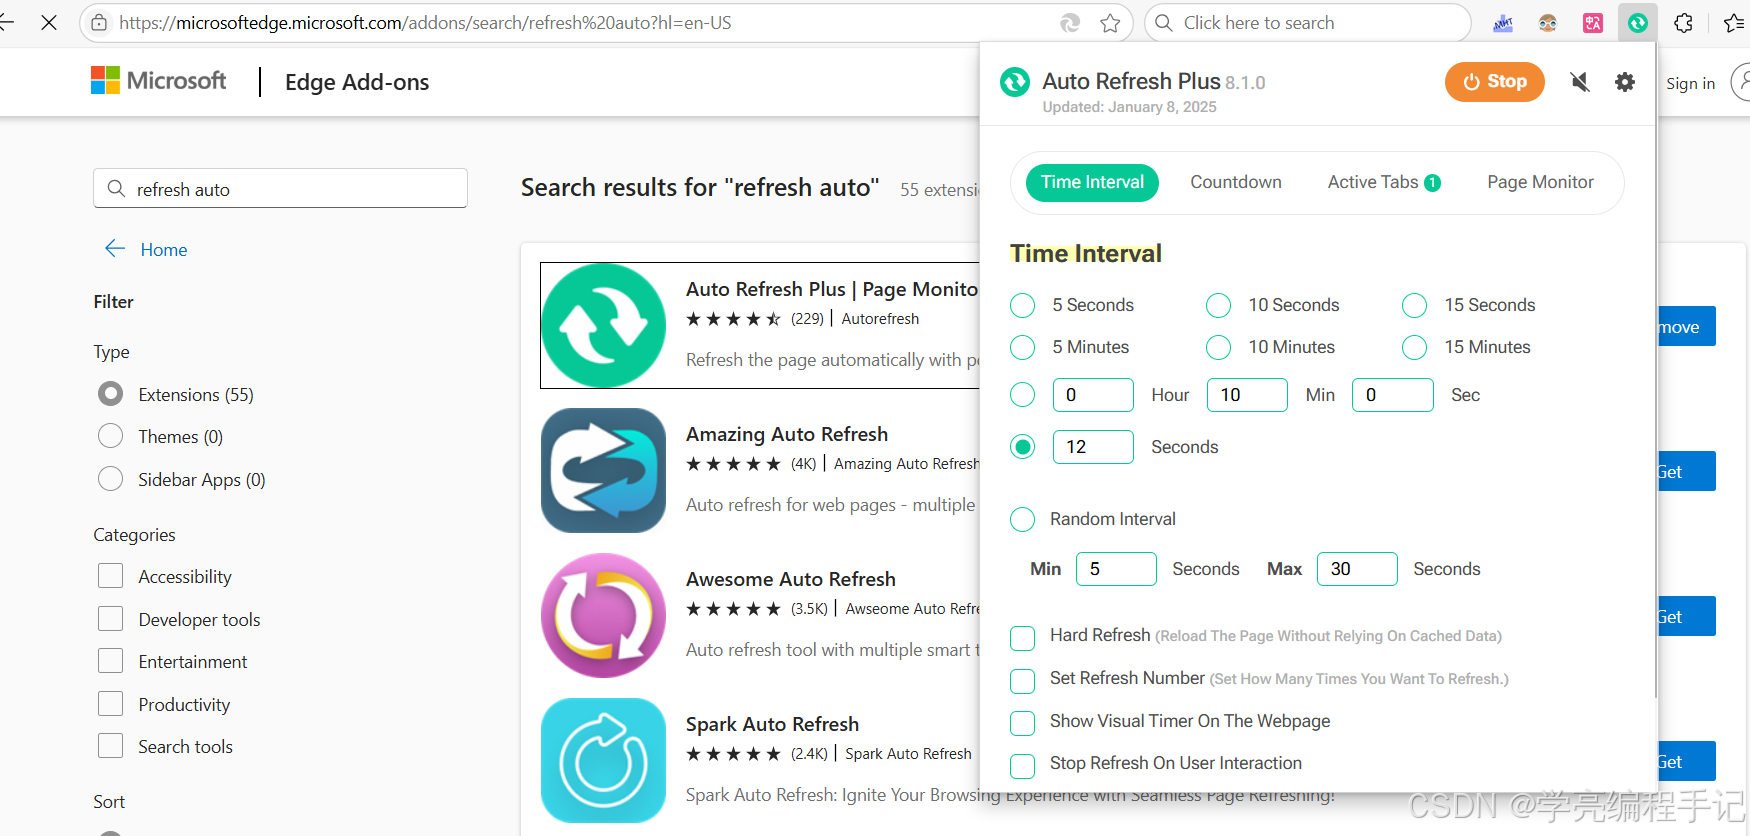The width and height of the screenshot is (1750, 836).
Task: Click the Min input field showing 10
Action: click(1247, 395)
